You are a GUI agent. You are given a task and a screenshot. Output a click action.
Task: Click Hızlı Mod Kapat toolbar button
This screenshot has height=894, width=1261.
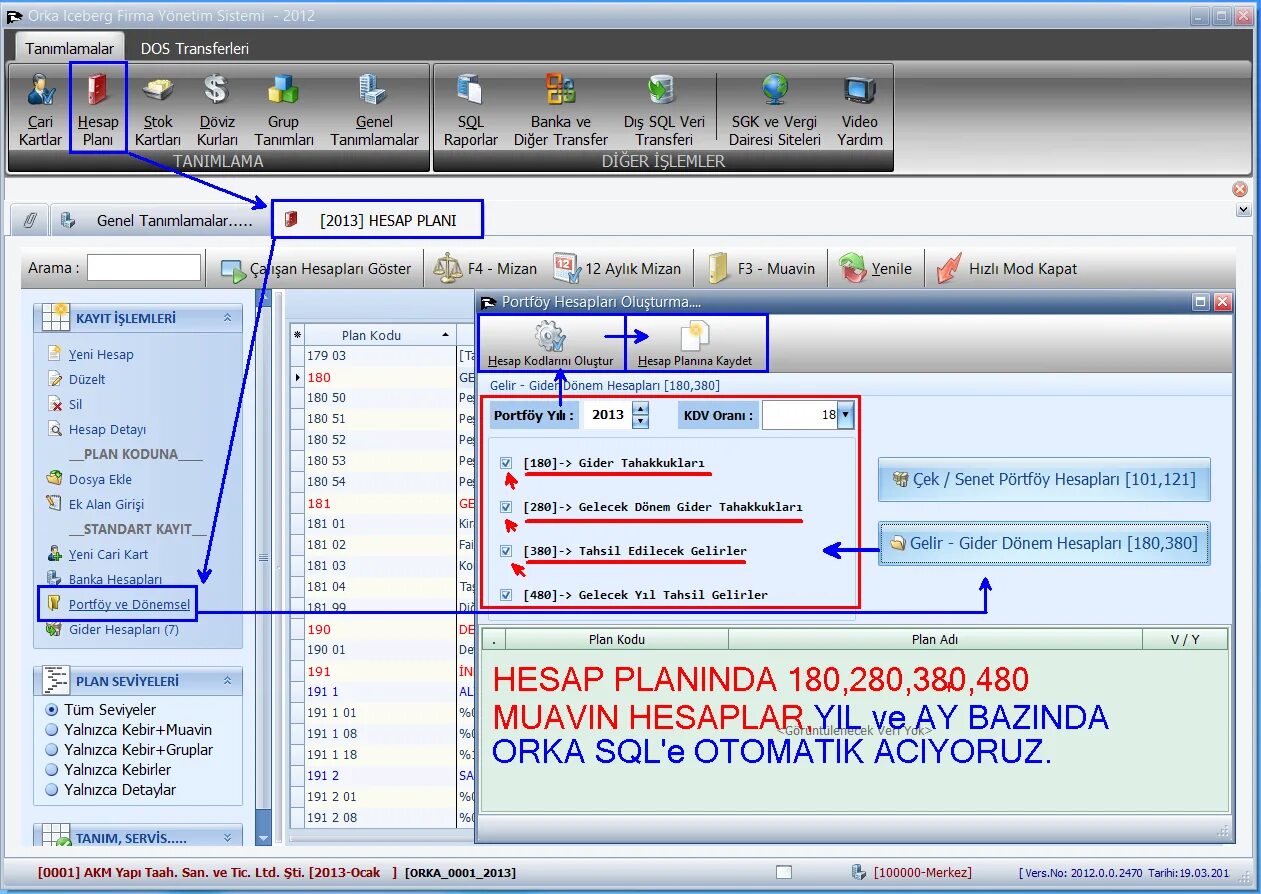(x=1007, y=268)
